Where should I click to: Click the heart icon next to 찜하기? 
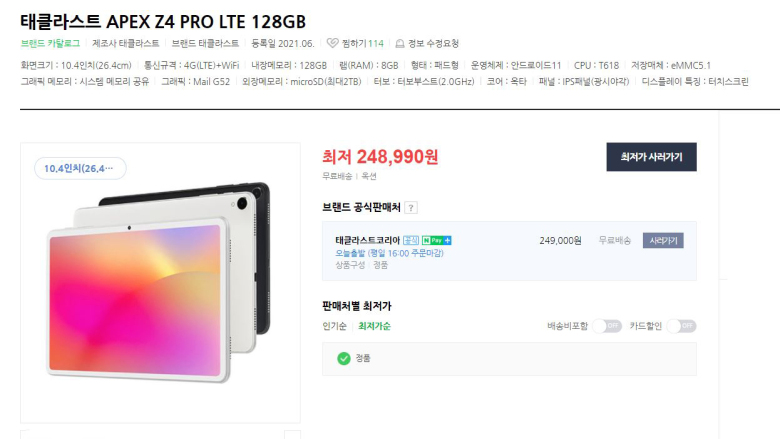(332, 43)
